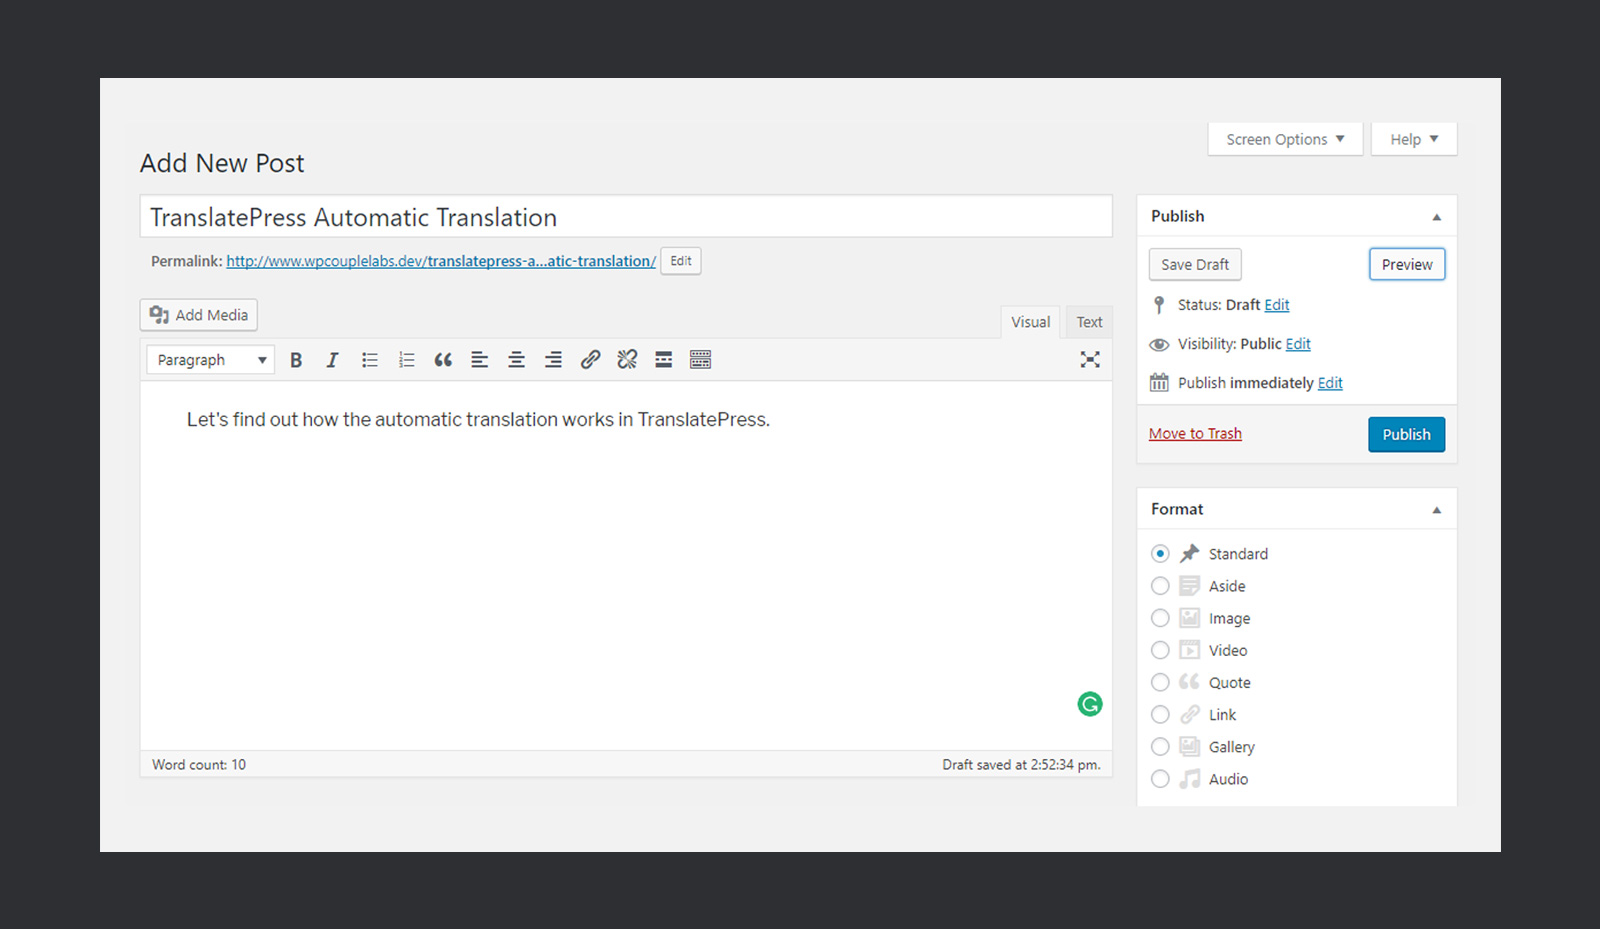Collapse the Format box

pyautogui.click(x=1437, y=510)
